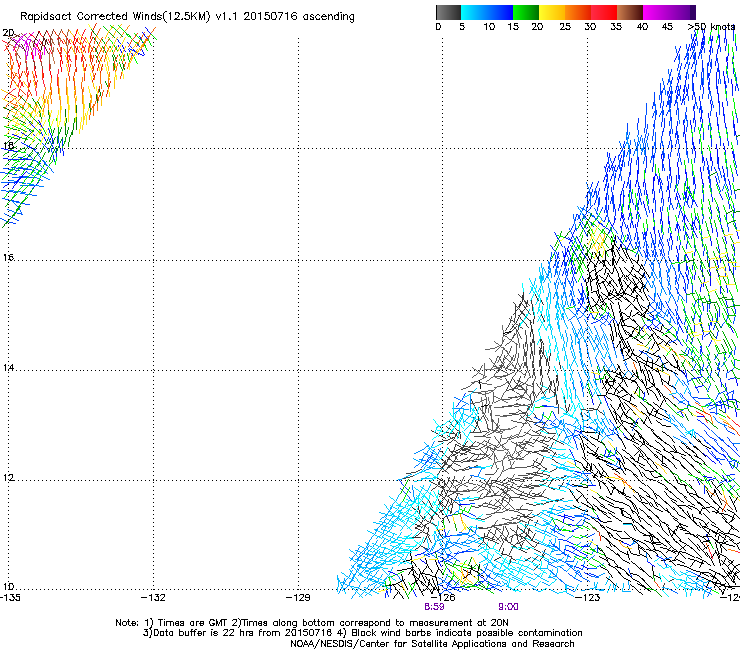Click the '45' label under the color bar
Image resolution: width=740 pixels, height=650 pixels.
point(667,27)
